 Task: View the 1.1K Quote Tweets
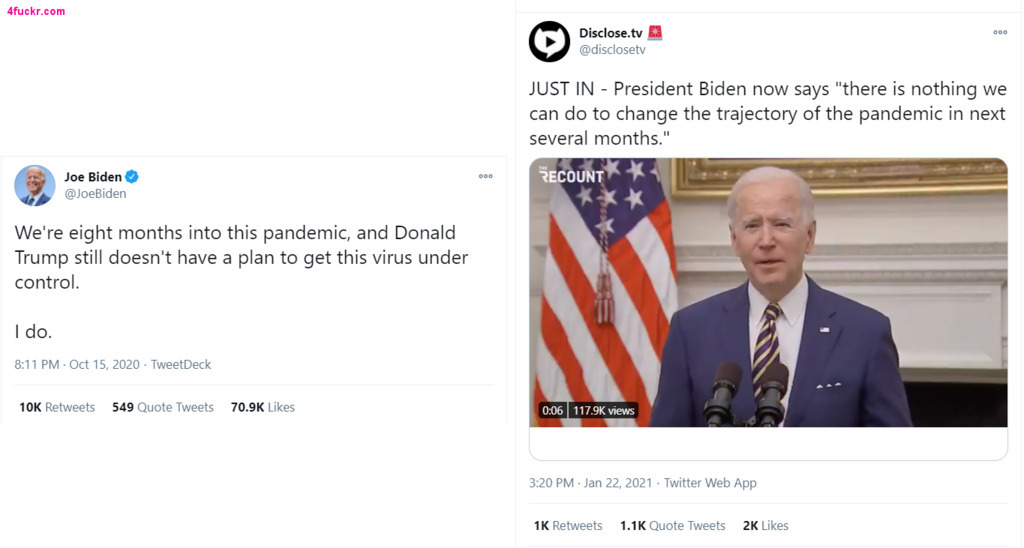click(672, 526)
